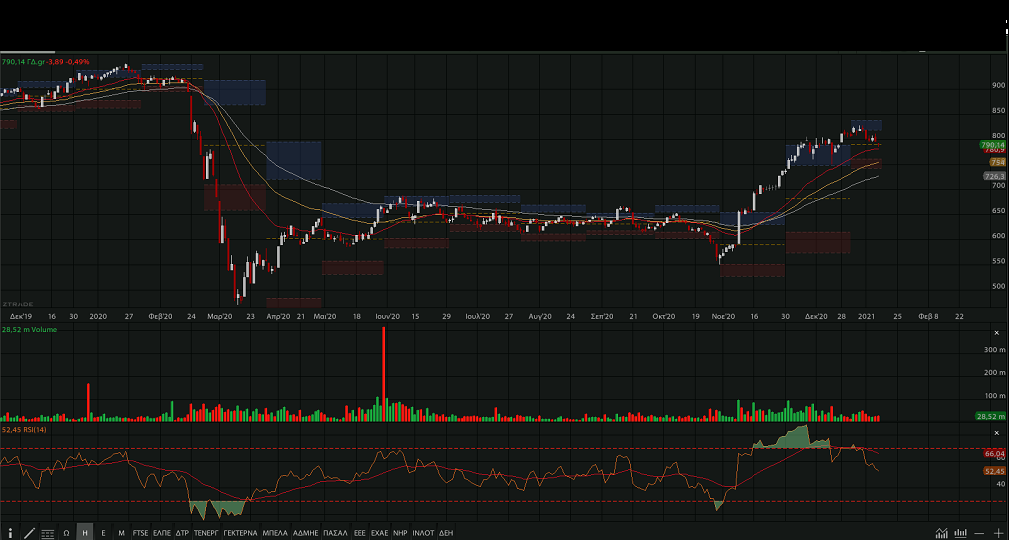The image size is (1009, 540).
Task: Close the Volume indicator panel
Action: pyautogui.click(x=997, y=333)
